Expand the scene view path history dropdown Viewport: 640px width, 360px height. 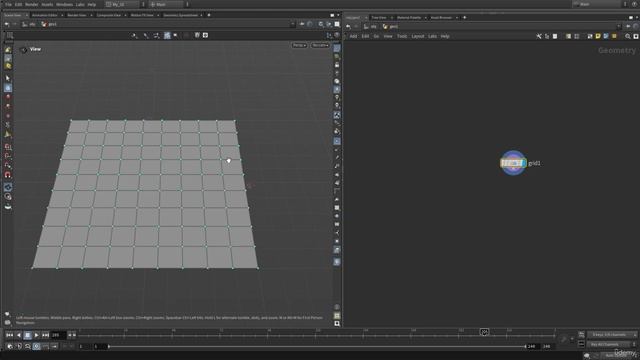click(293, 24)
